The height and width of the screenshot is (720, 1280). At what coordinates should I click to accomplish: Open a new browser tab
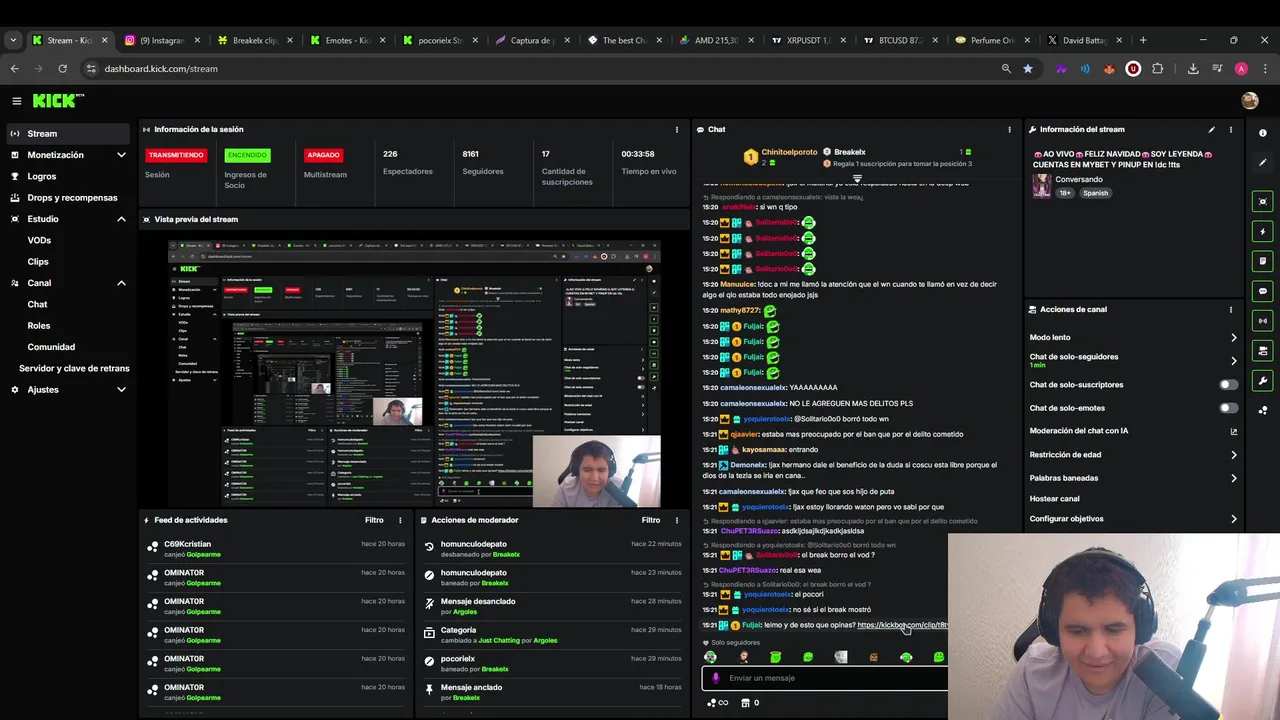point(1143,40)
